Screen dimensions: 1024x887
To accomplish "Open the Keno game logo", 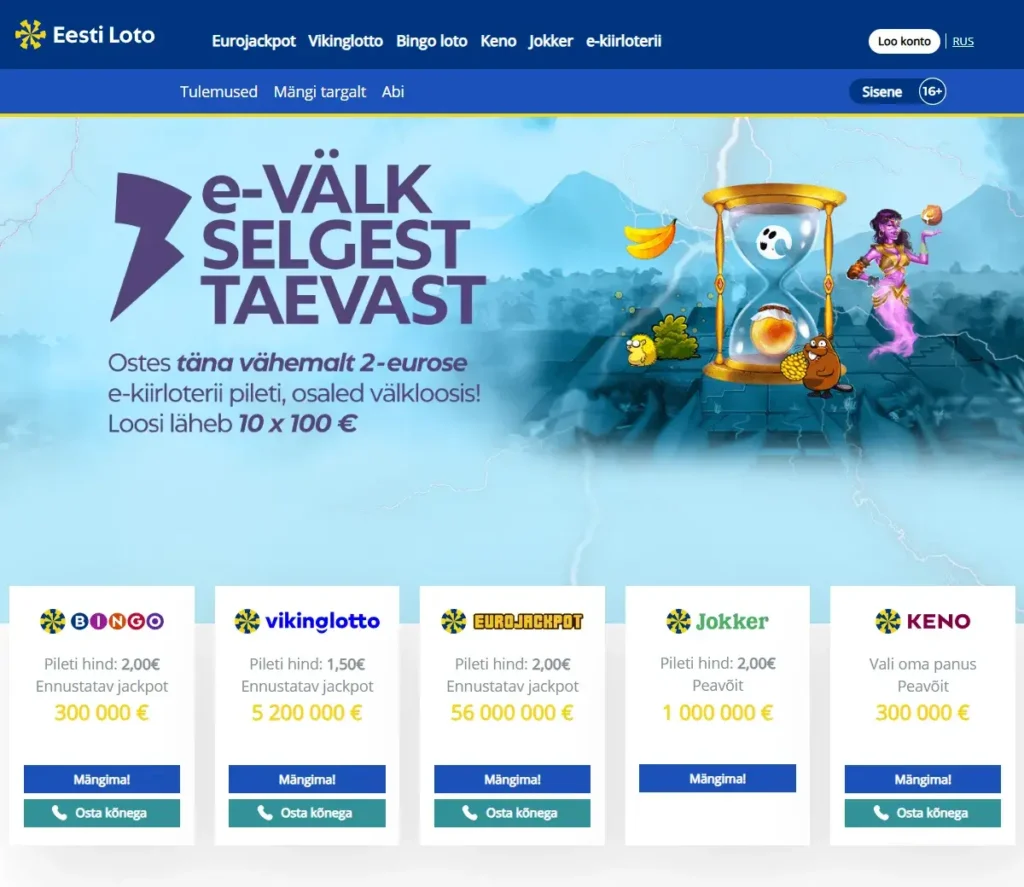I will pyautogui.click(x=922, y=621).
